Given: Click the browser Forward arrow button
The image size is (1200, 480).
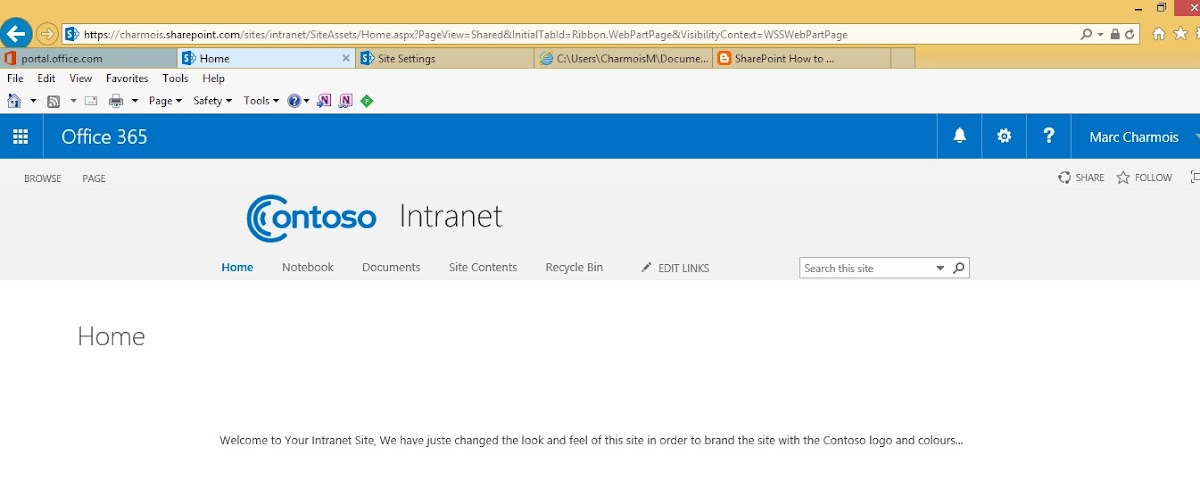Looking at the screenshot, I should click(x=47, y=34).
